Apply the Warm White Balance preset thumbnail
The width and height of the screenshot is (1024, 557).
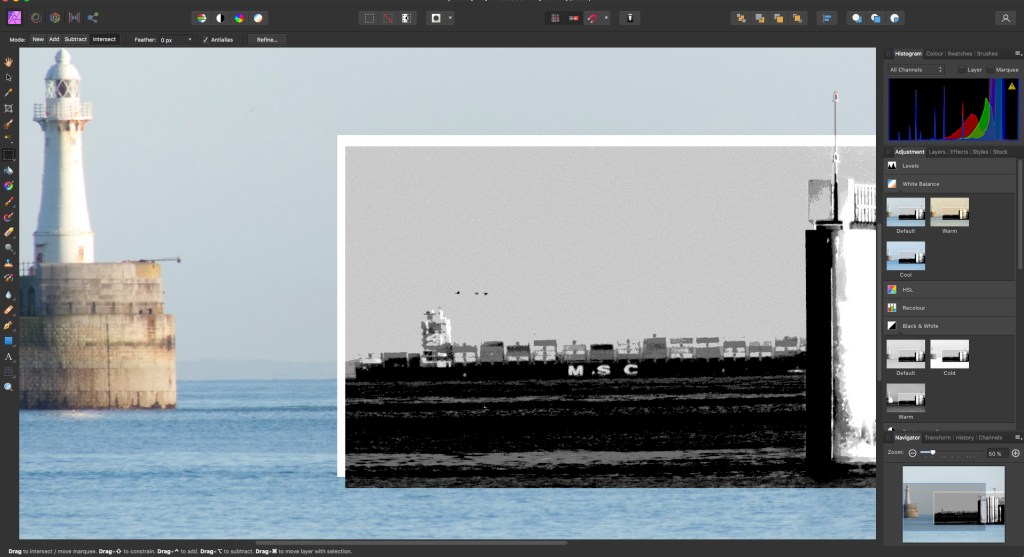[x=949, y=211]
